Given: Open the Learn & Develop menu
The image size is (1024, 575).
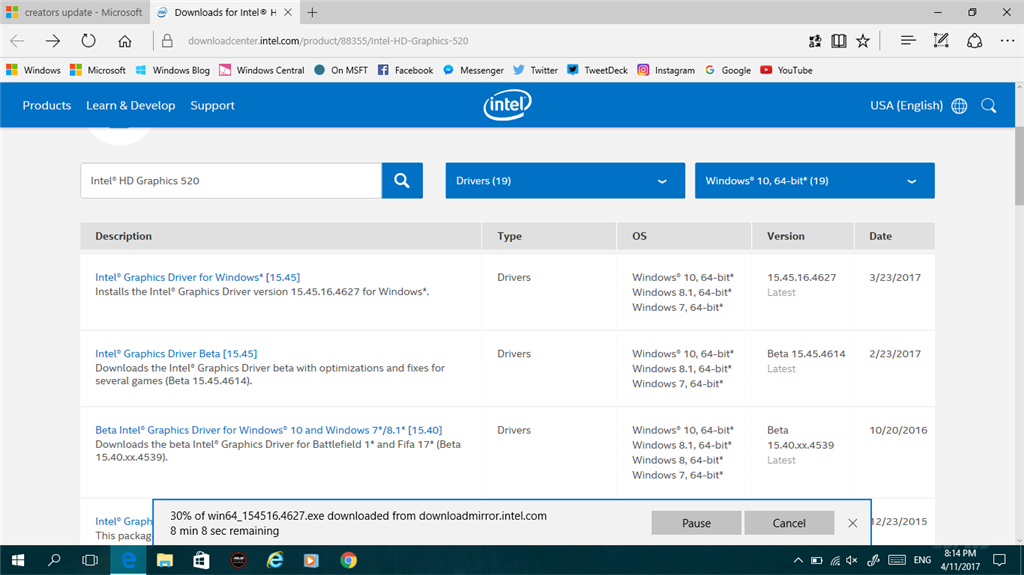Looking at the screenshot, I should coord(131,105).
